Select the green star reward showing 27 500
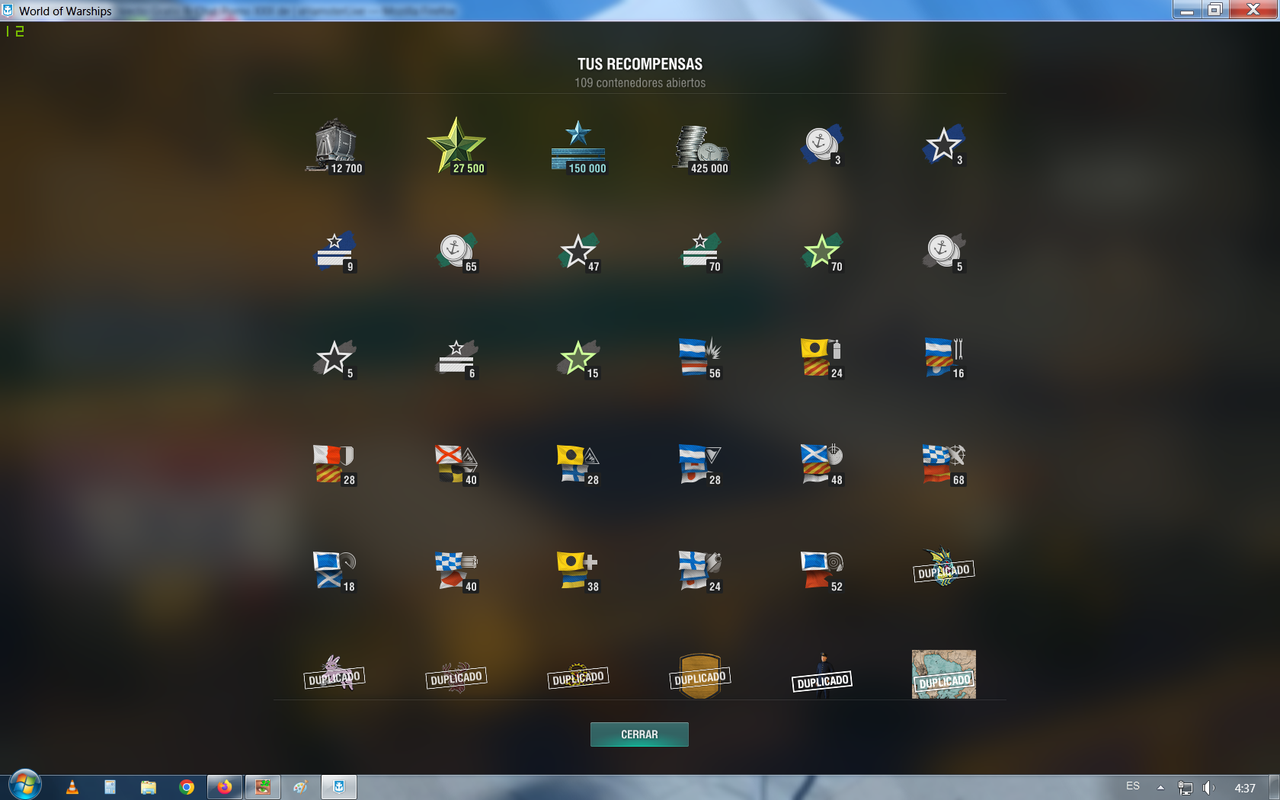 (456, 146)
